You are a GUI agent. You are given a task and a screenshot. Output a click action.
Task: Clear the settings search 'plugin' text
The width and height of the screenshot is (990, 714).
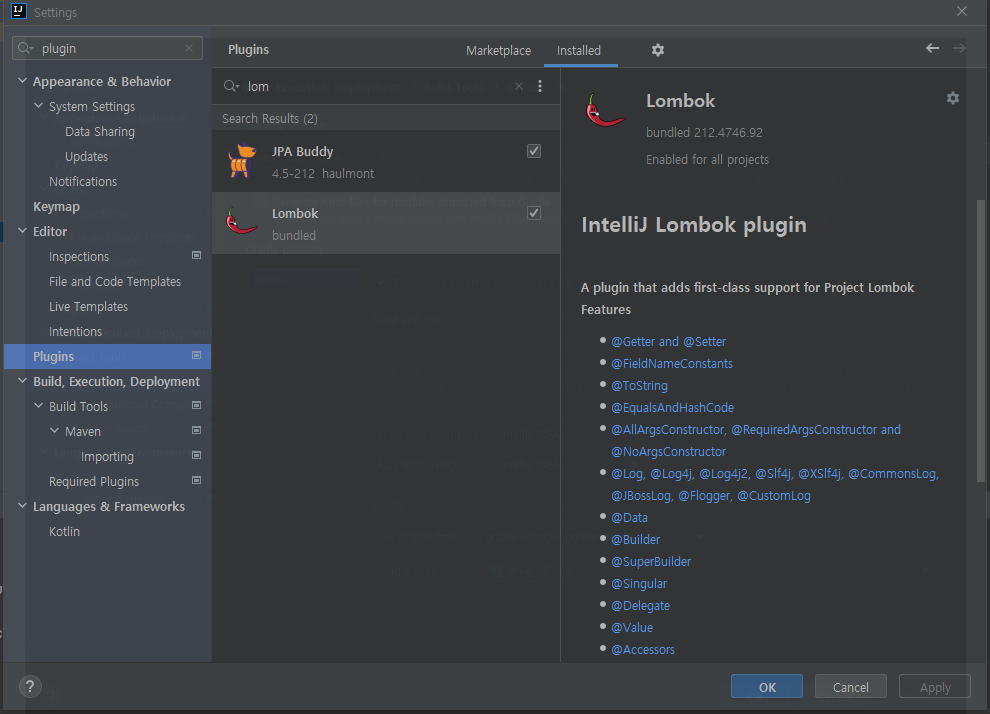click(x=189, y=48)
